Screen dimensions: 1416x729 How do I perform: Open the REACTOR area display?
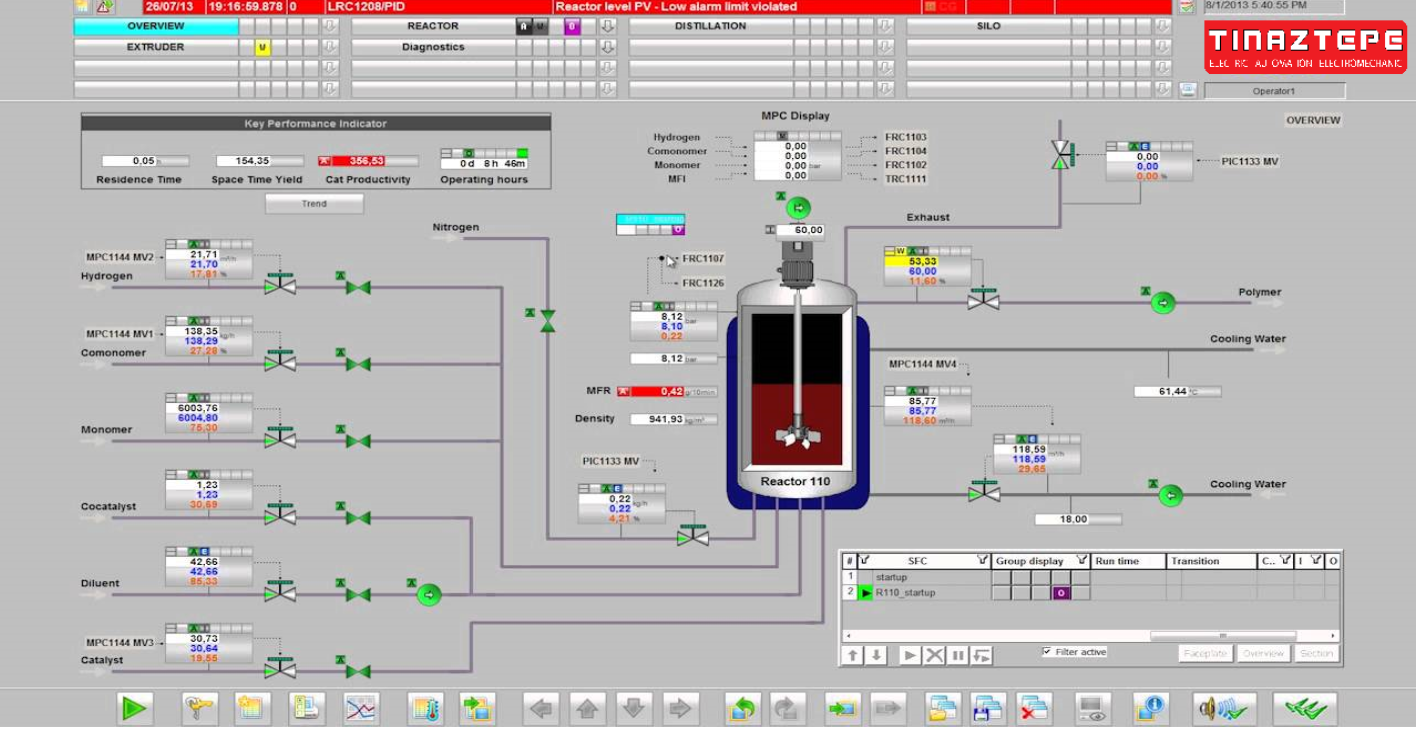click(x=433, y=26)
